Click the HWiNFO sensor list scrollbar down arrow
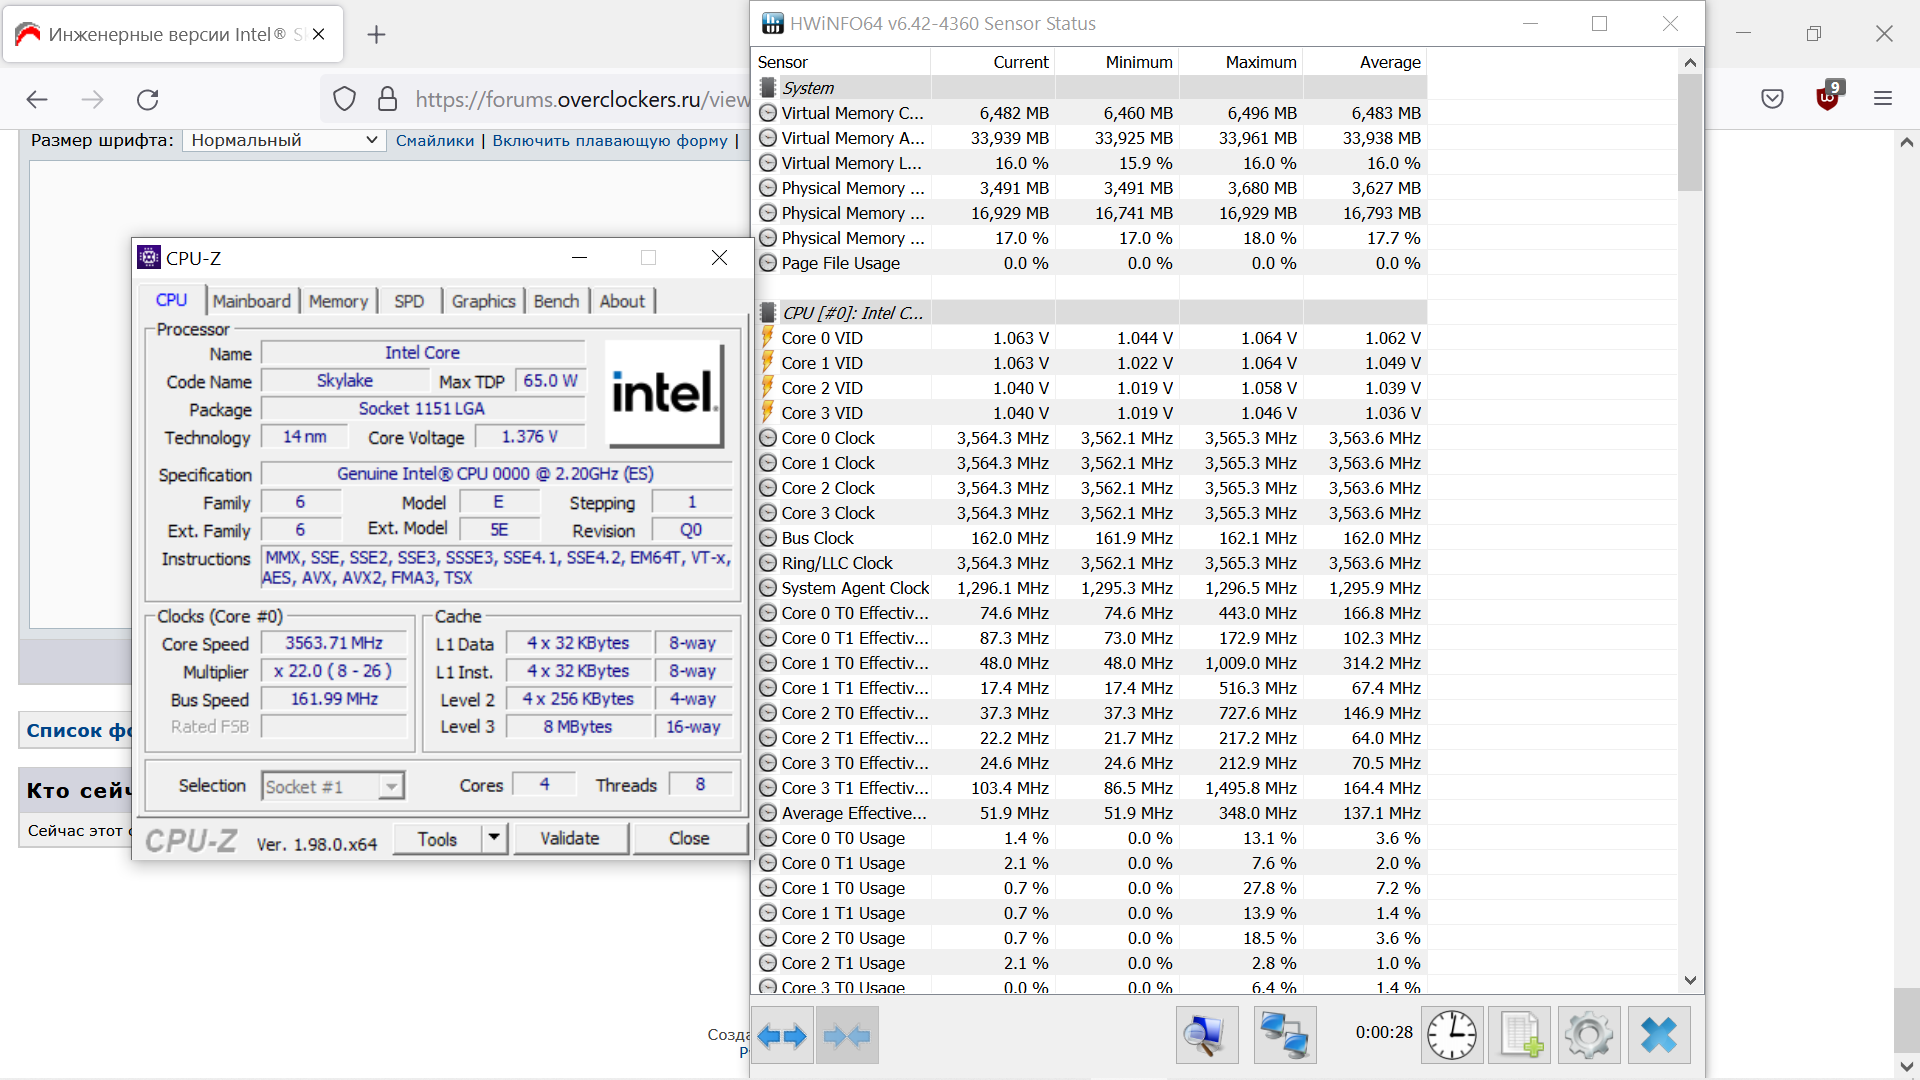Screen dimensions: 1920x1080 coord(1690,980)
